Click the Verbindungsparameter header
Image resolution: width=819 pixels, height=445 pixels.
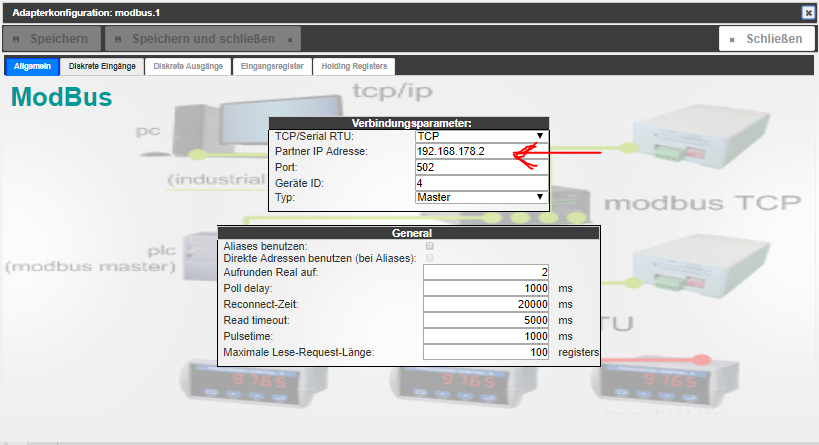coord(409,123)
